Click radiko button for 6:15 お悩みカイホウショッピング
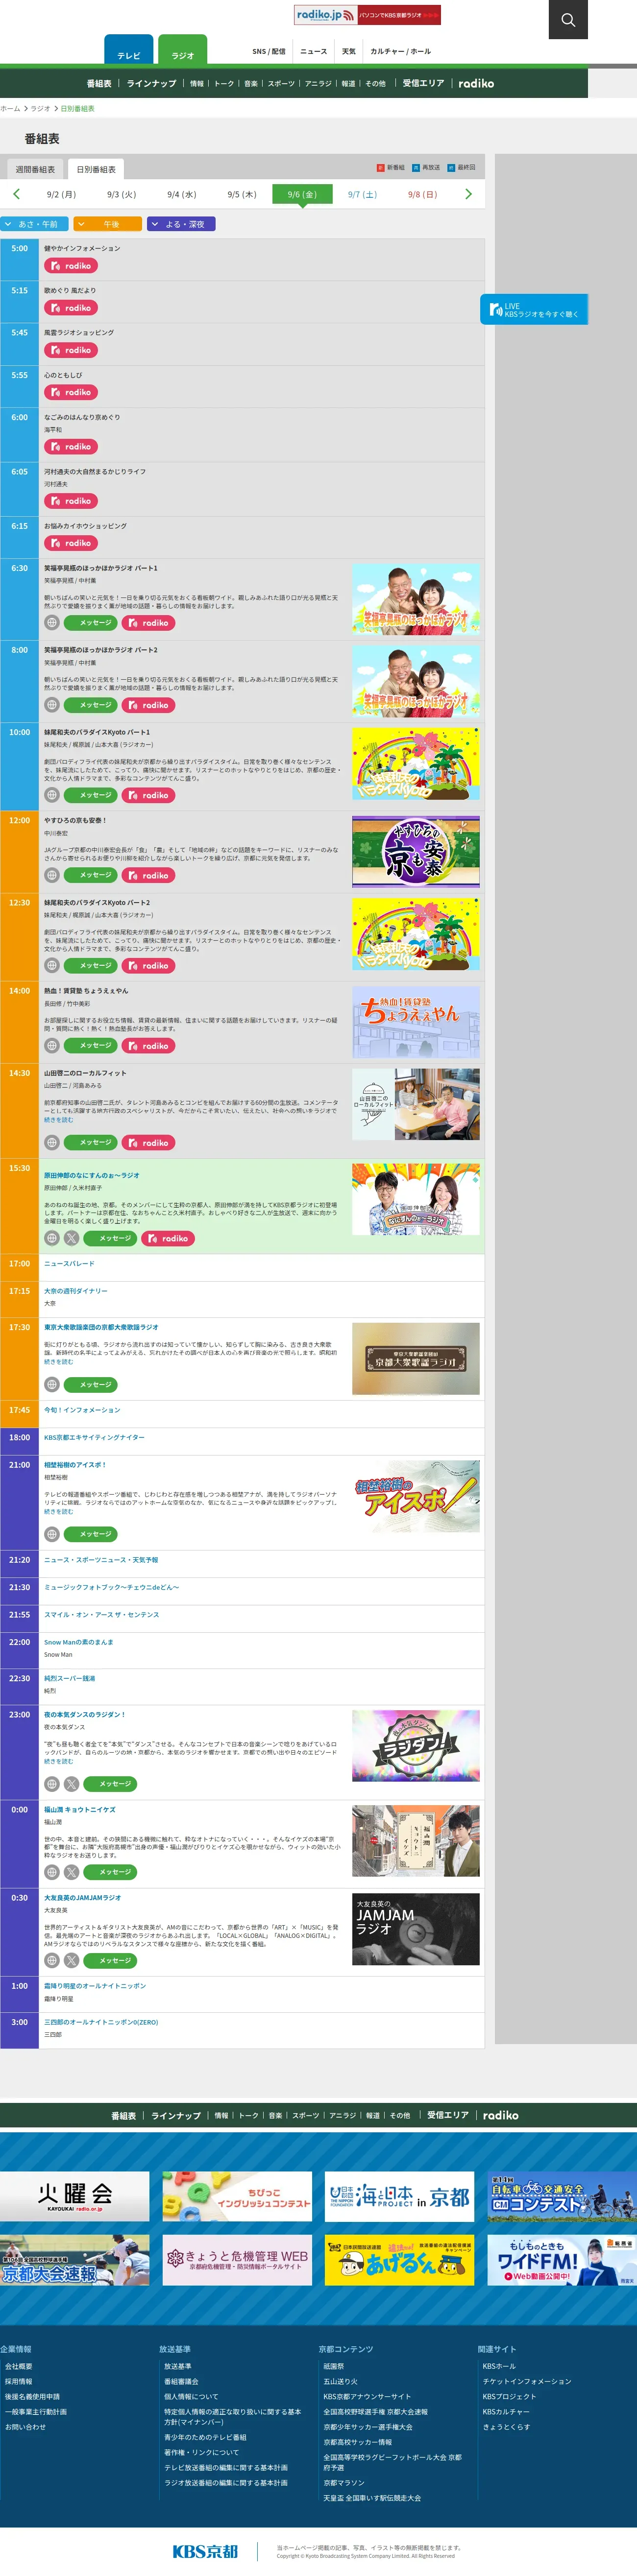 [x=70, y=543]
